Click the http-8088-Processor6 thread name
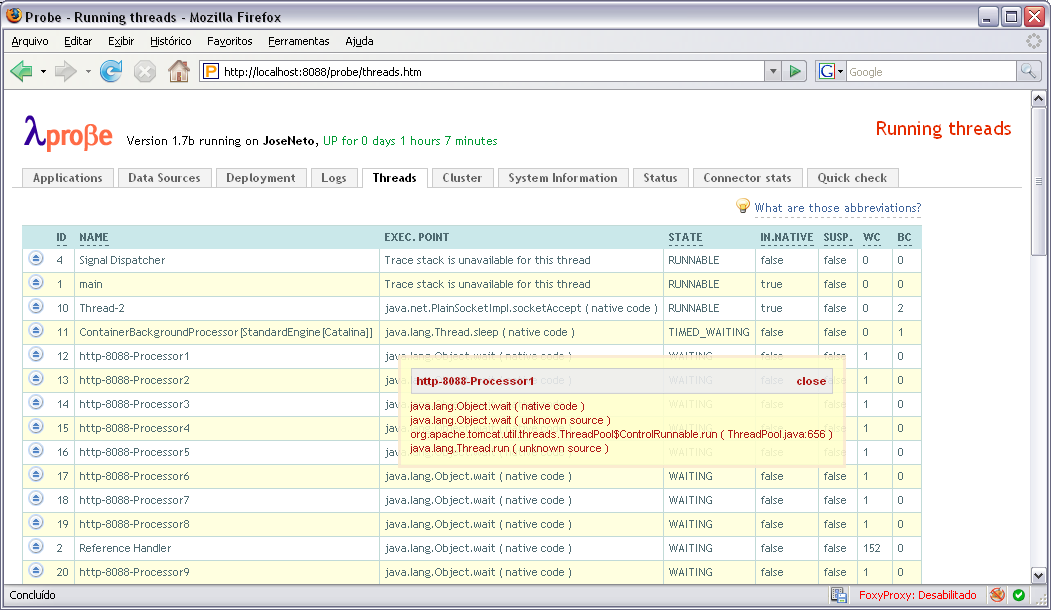Image resolution: width=1051 pixels, height=610 pixels. tap(134, 476)
